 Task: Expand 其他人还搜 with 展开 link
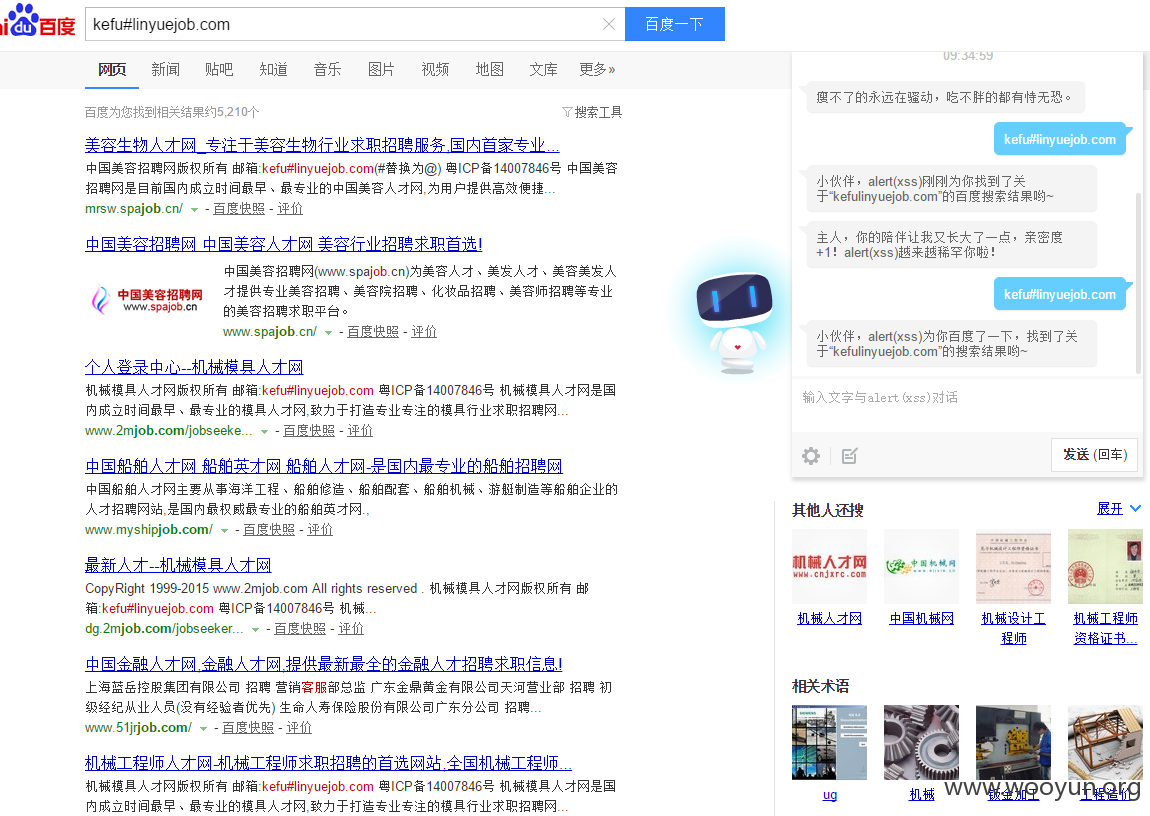[1118, 509]
